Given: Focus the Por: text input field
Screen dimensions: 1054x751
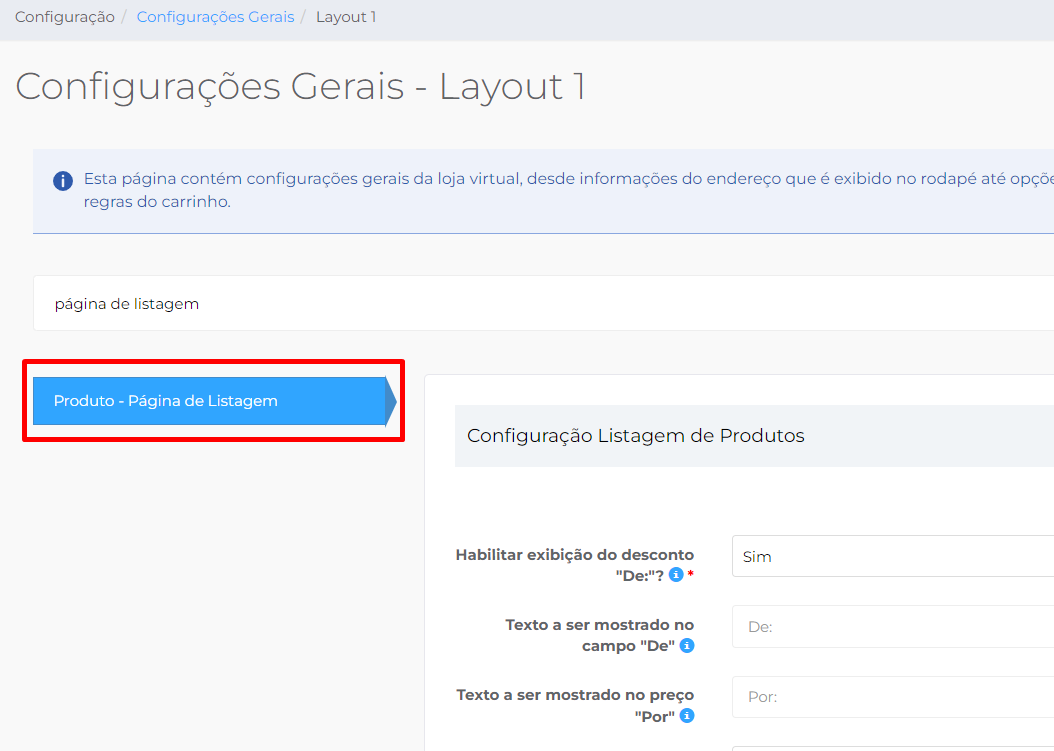Looking at the screenshot, I should pos(893,697).
